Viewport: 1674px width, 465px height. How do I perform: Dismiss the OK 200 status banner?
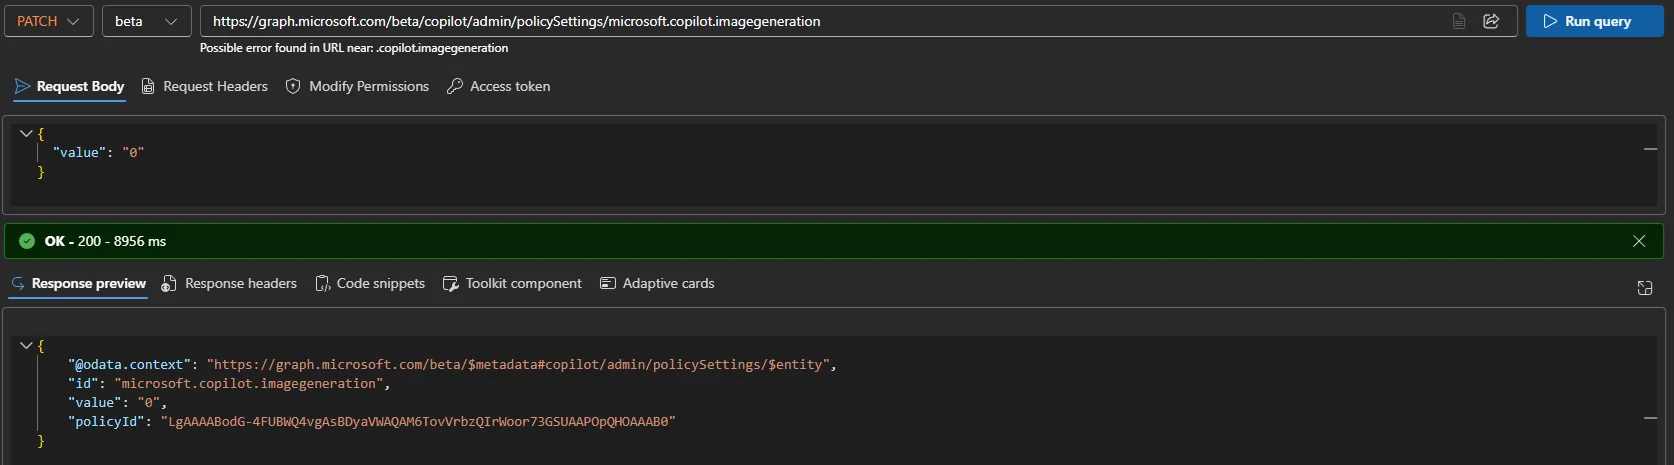pyautogui.click(x=1639, y=241)
